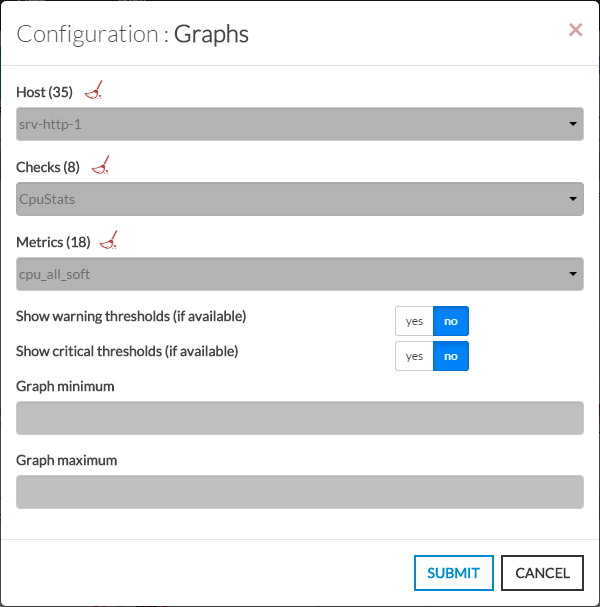This screenshot has width=600, height=607.
Task: Expand the Checks dropdown showing CpuStats
Action: click(x=300, y=199)
